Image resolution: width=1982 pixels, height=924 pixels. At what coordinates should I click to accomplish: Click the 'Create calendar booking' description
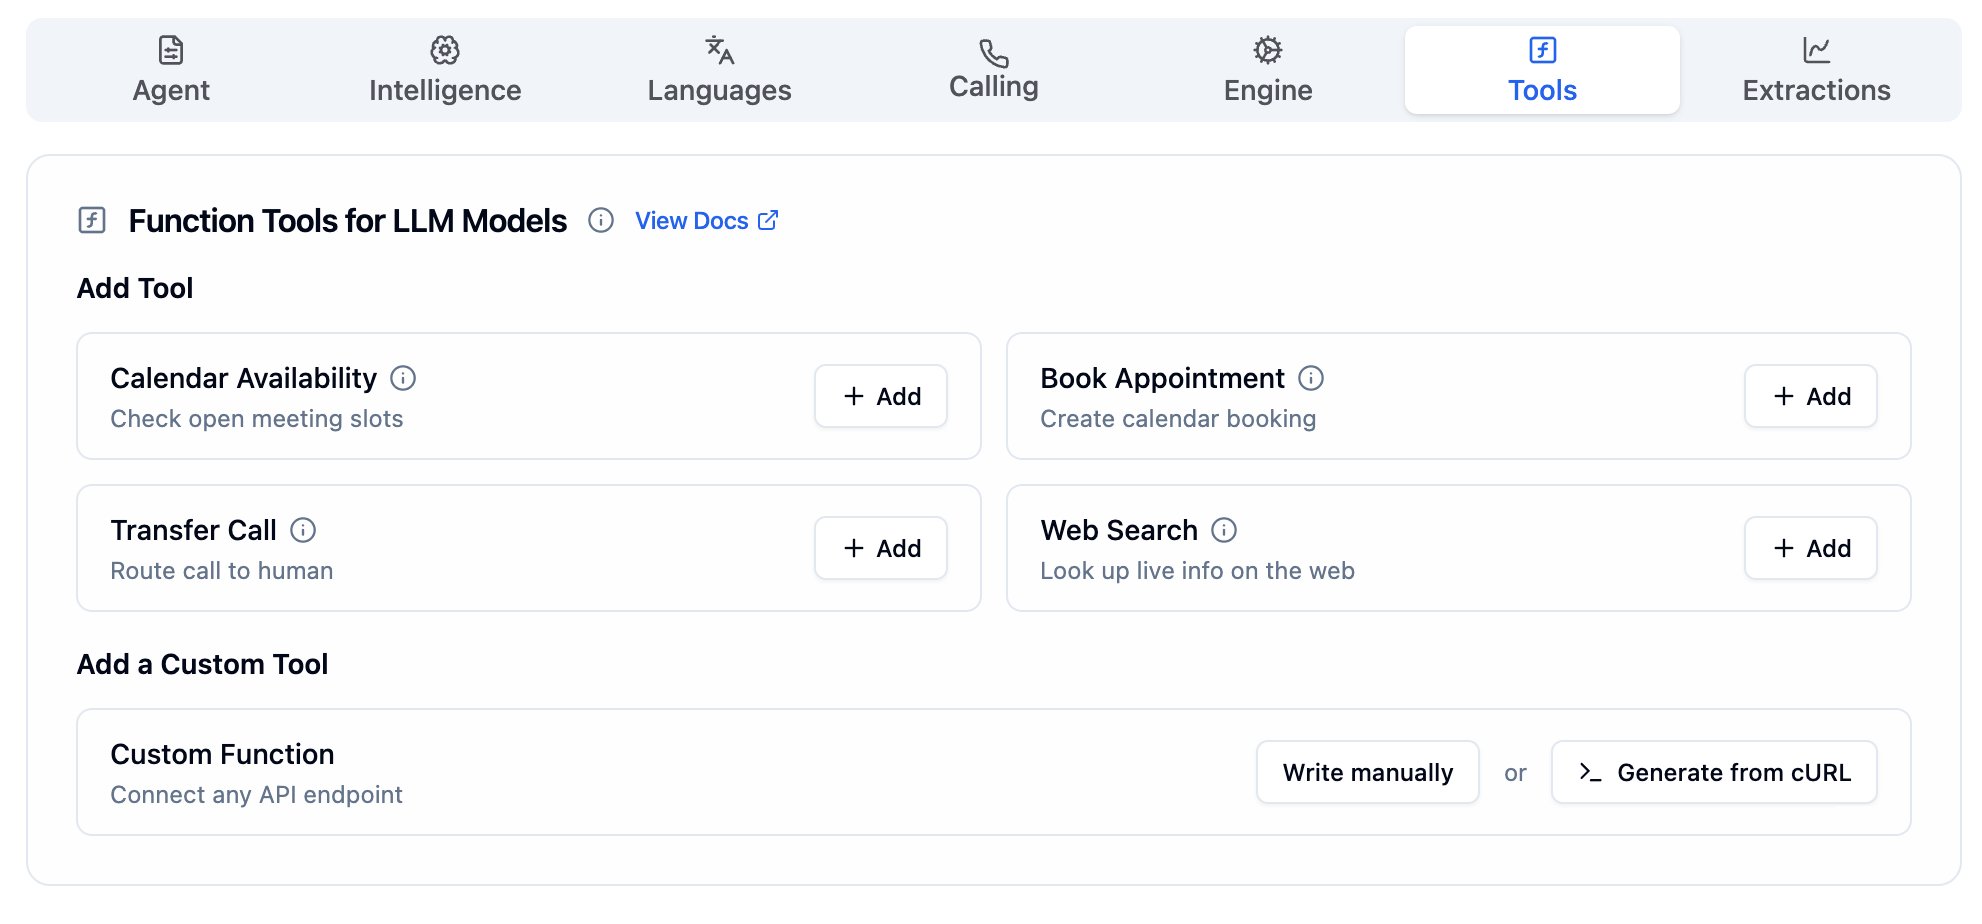point(1178,419)
